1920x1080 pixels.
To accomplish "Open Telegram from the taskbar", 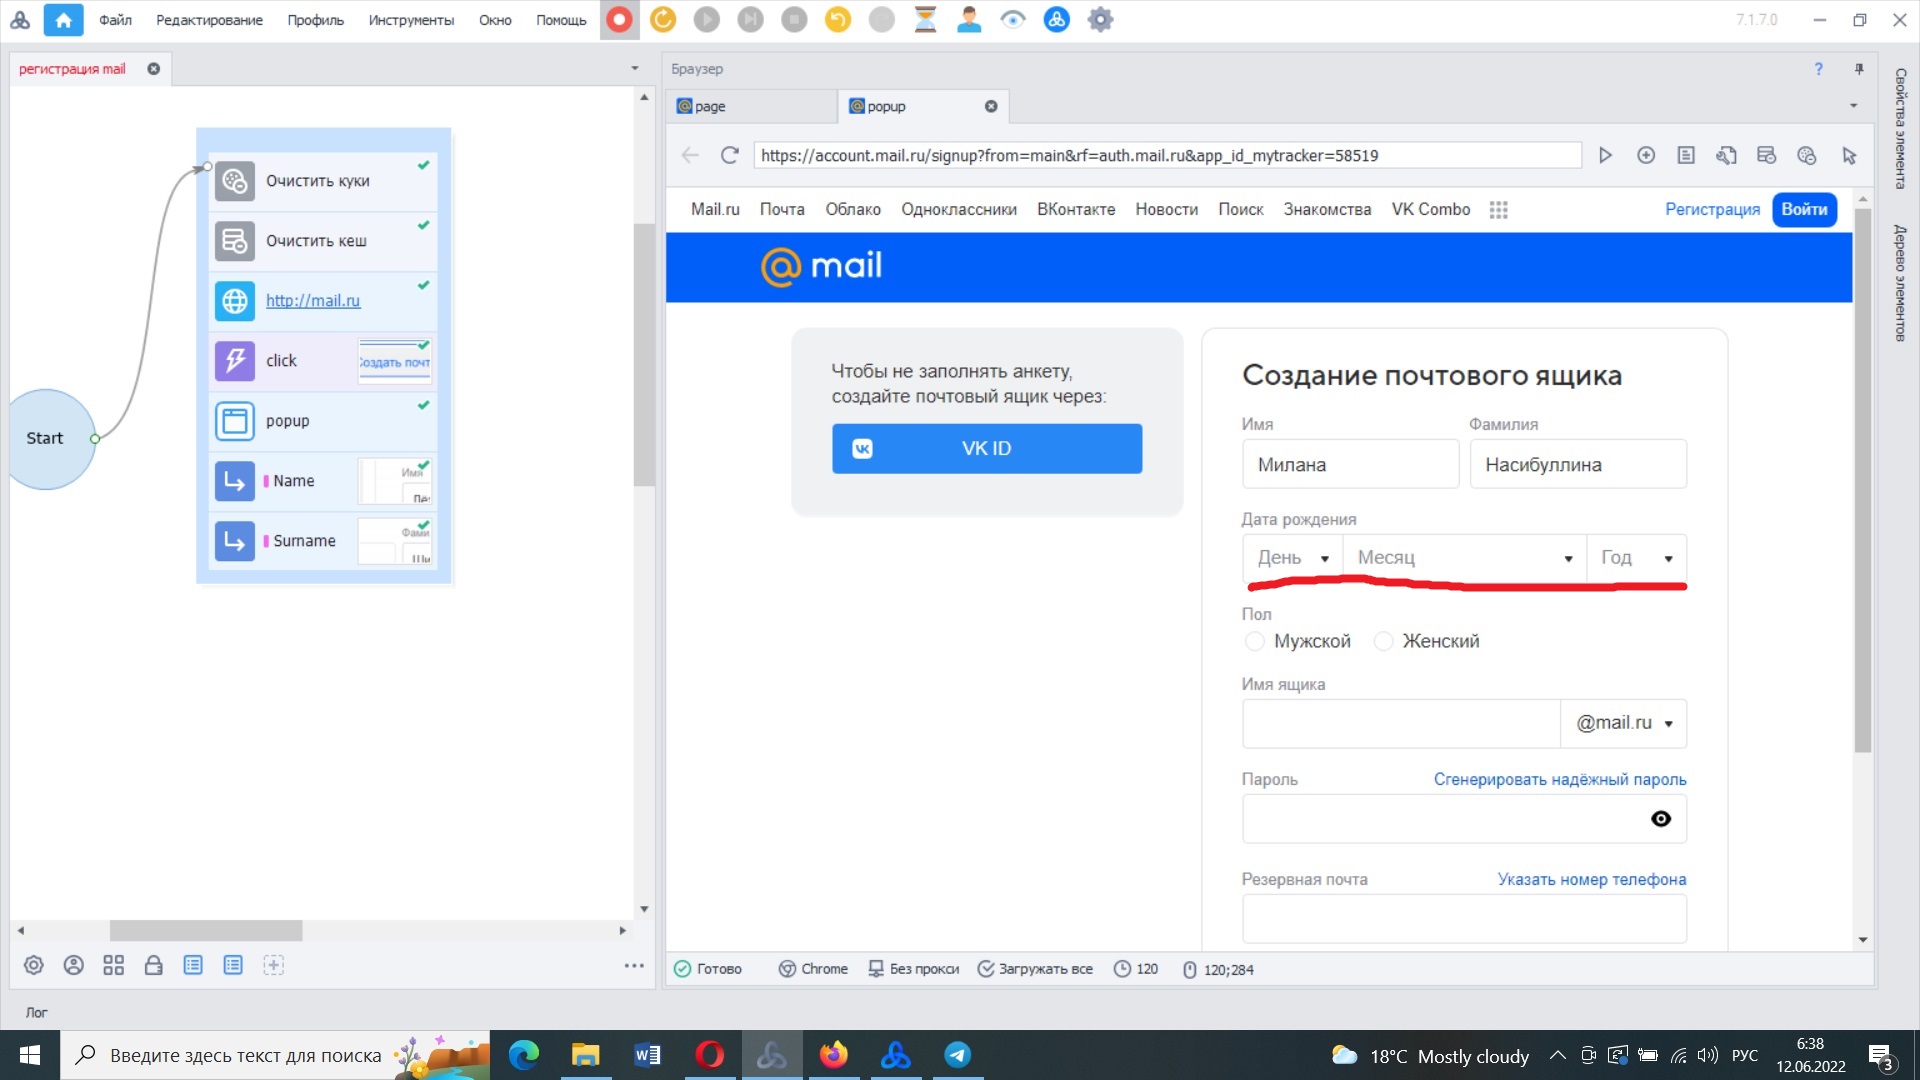I will click(x=957, y=1055).
